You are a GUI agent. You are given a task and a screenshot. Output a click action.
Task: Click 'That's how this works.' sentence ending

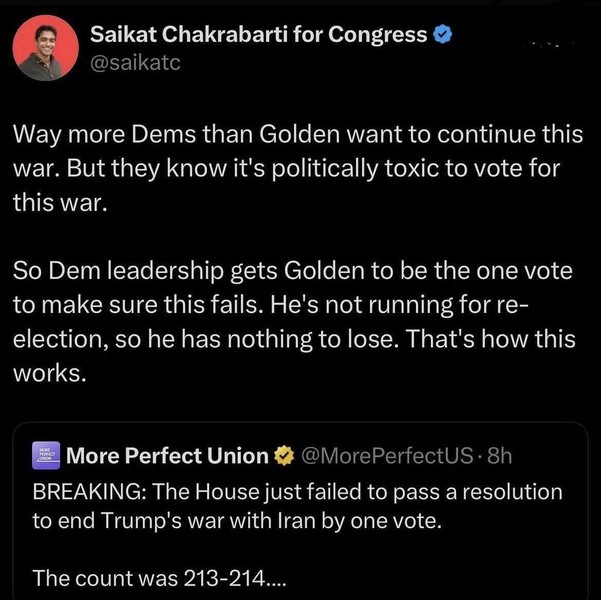500,339
